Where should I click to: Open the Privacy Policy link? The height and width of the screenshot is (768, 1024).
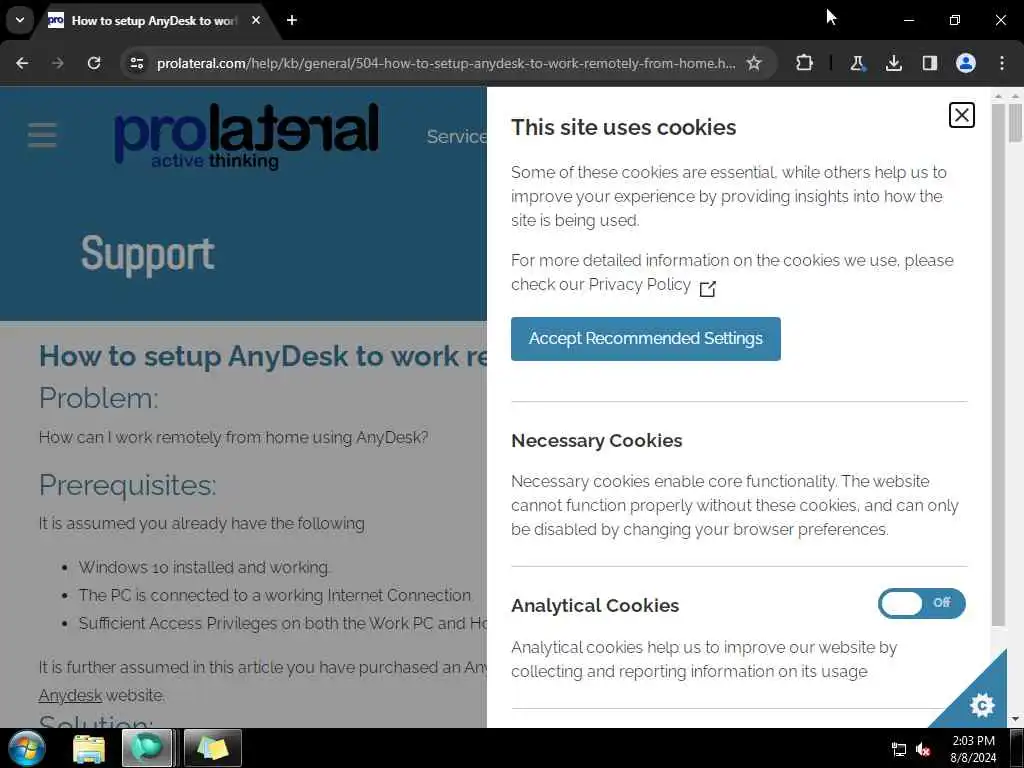click(639, 285)
